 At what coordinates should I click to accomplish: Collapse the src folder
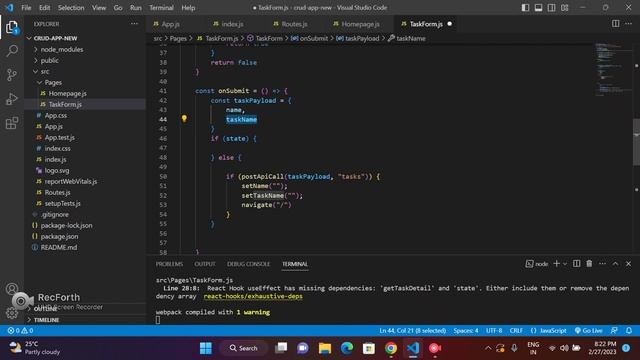(45, 71)
